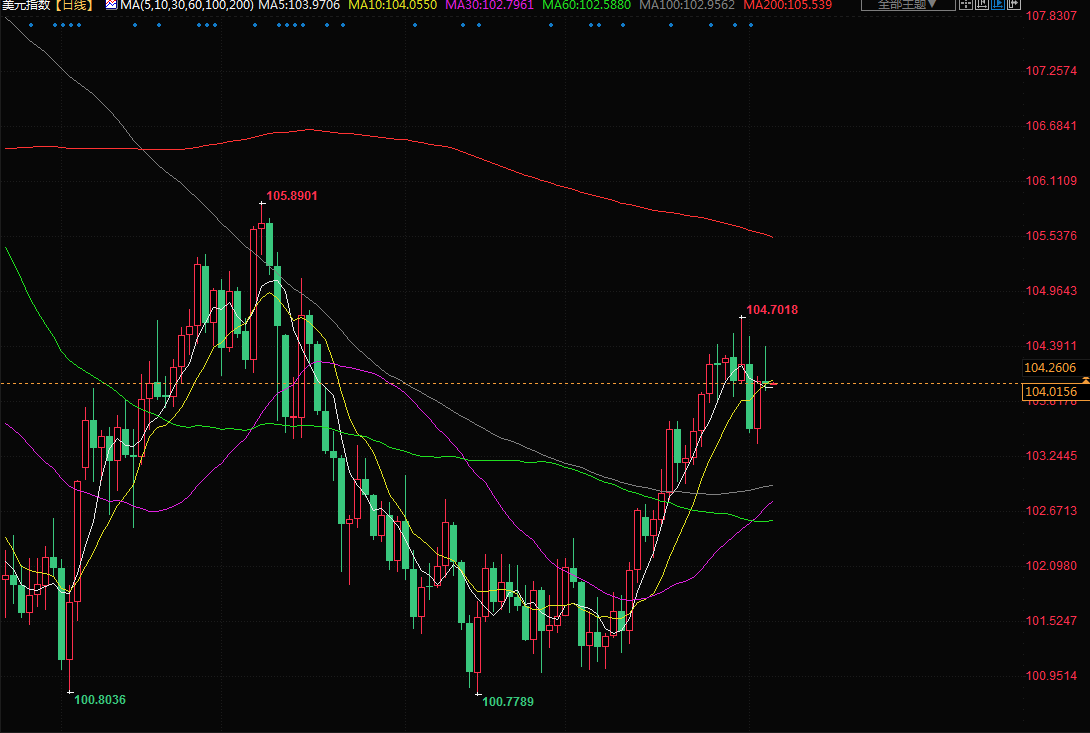Click the blue highlighted icon in top-right toolbar
Image resolution: width=1090 pixels, height=733 pixels.
click(x=997, y=5)
